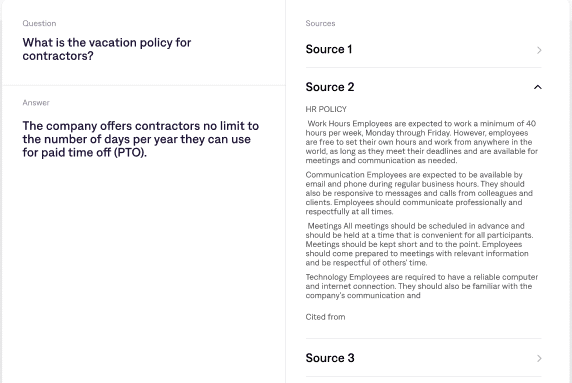Open the Source 1 heading

pos(329,49)
